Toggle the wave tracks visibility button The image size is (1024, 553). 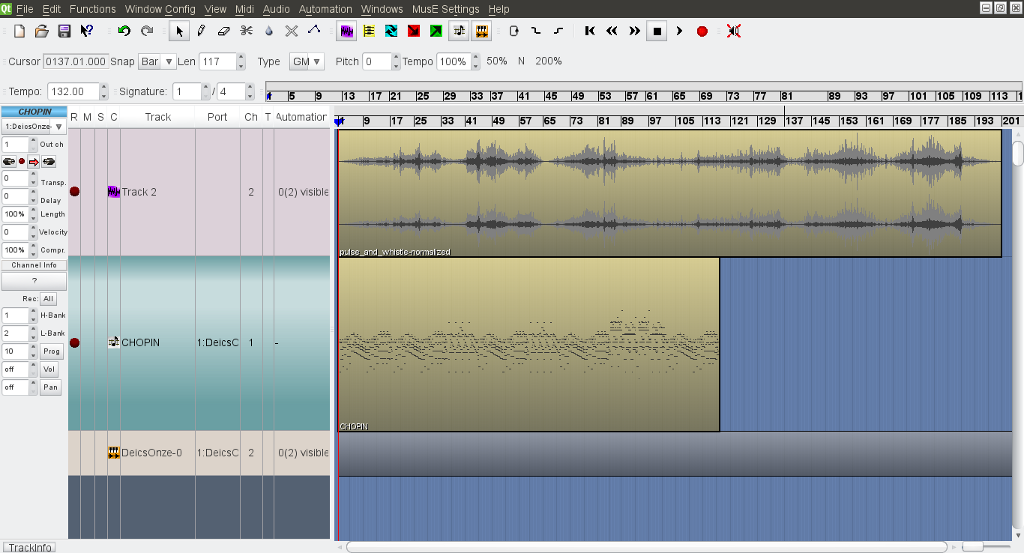point(347,31)
